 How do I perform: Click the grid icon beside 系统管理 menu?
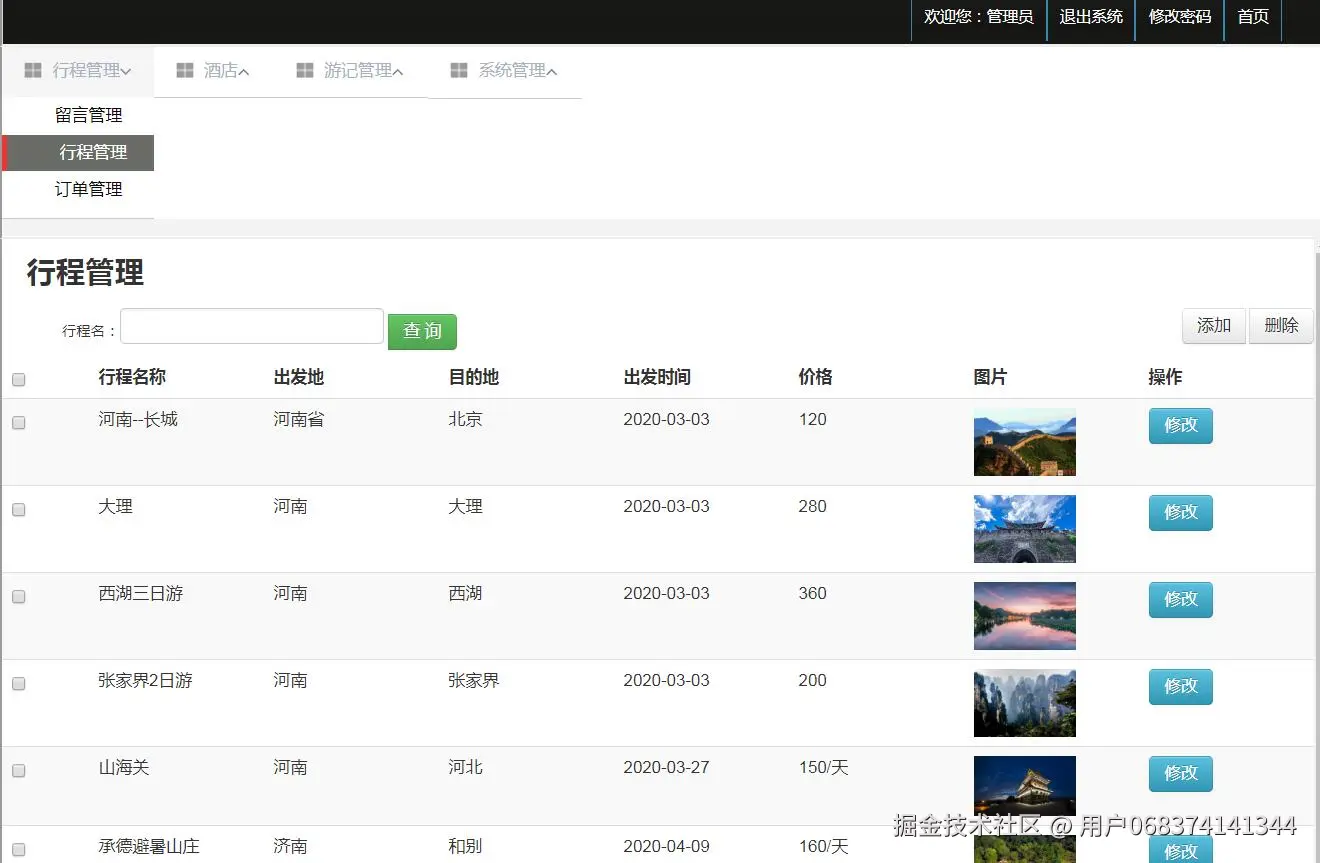click(459, 70)
